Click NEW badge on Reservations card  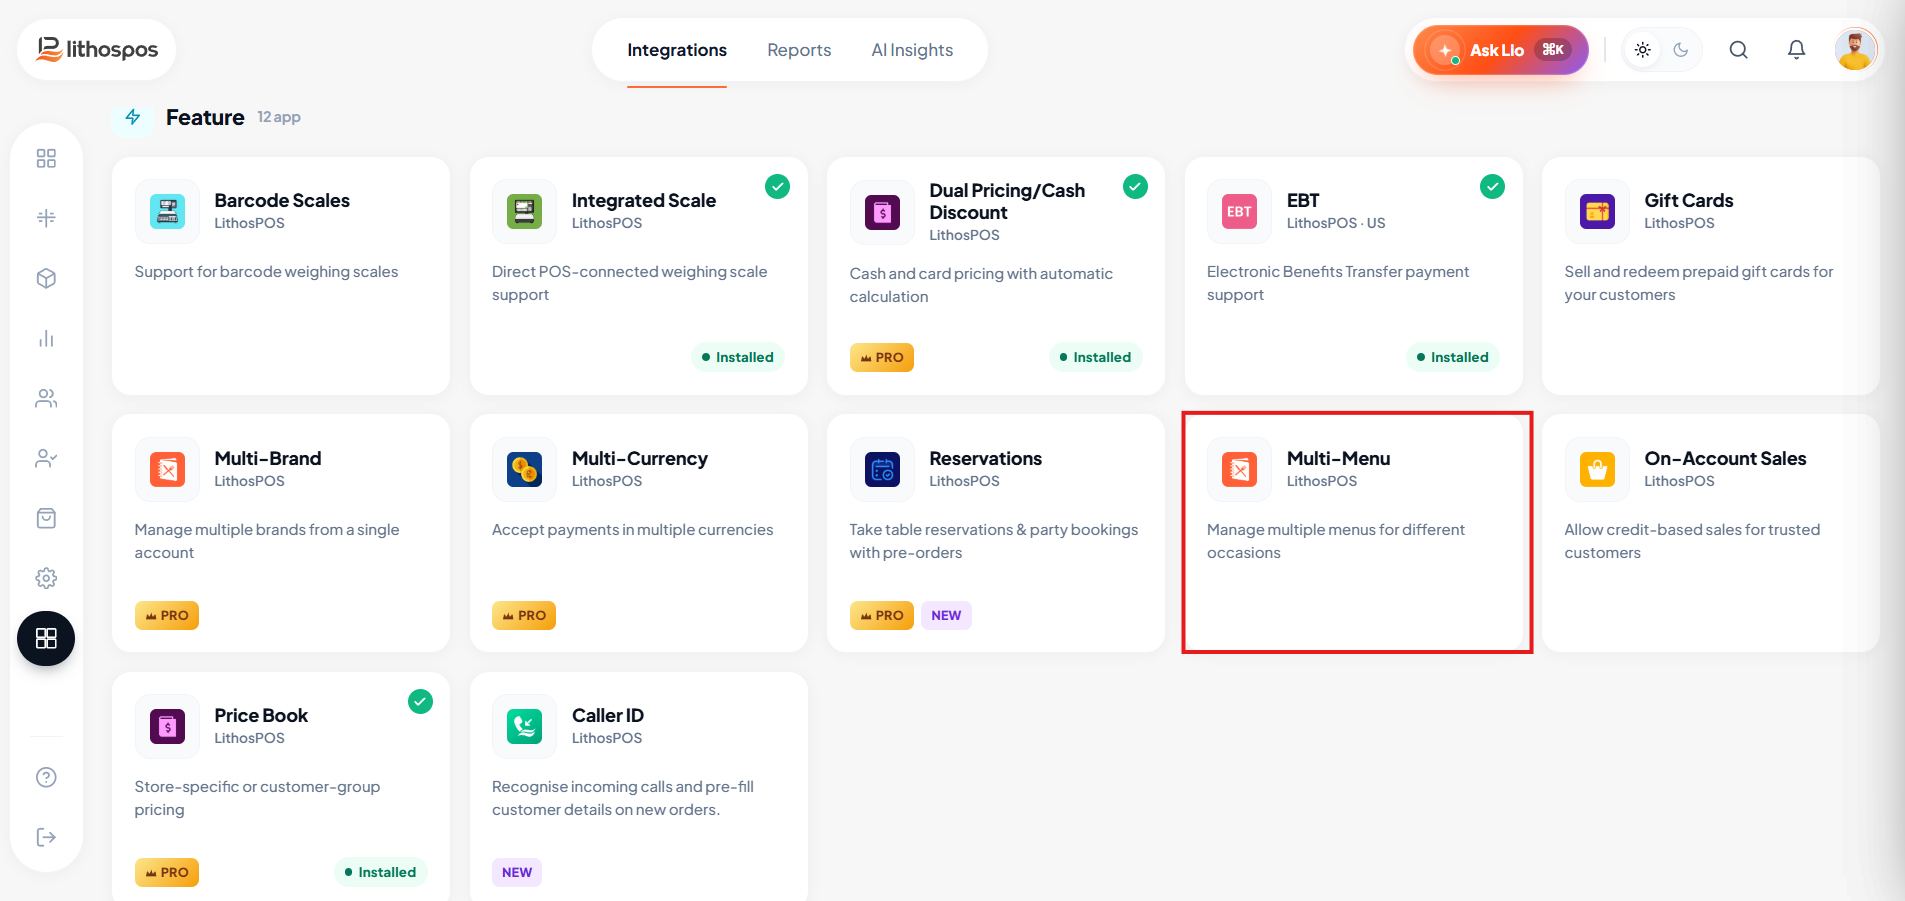(946, 615)
